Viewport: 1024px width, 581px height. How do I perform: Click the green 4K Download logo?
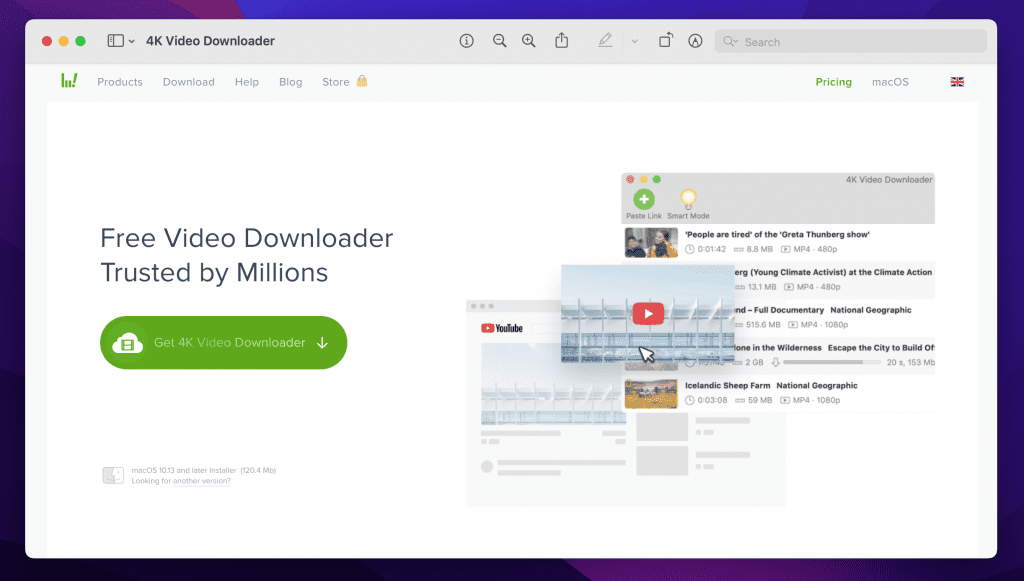69,80
